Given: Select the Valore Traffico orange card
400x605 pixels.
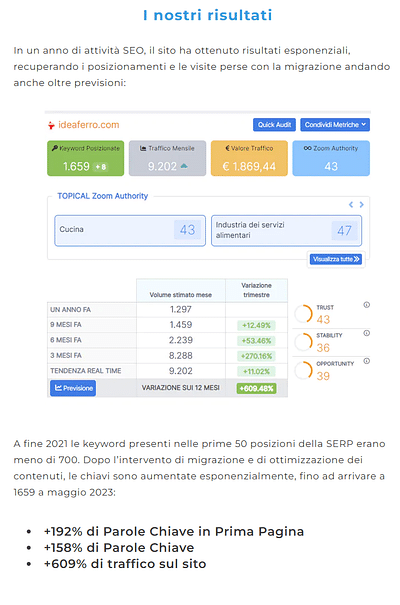Looking at the screenshot, I should click(x=249, y=158).
